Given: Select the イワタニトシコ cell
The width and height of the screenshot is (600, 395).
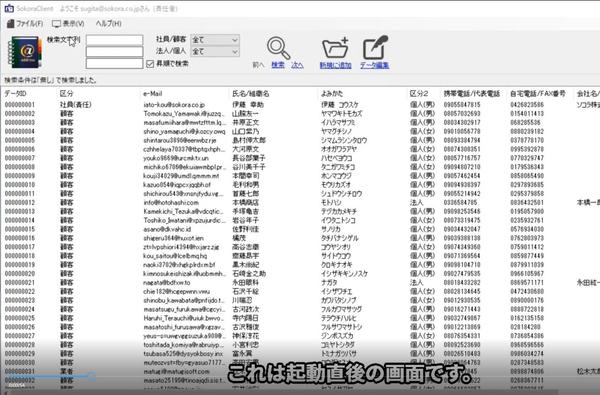Looking at the screenshot, I should tap(338, 220).
